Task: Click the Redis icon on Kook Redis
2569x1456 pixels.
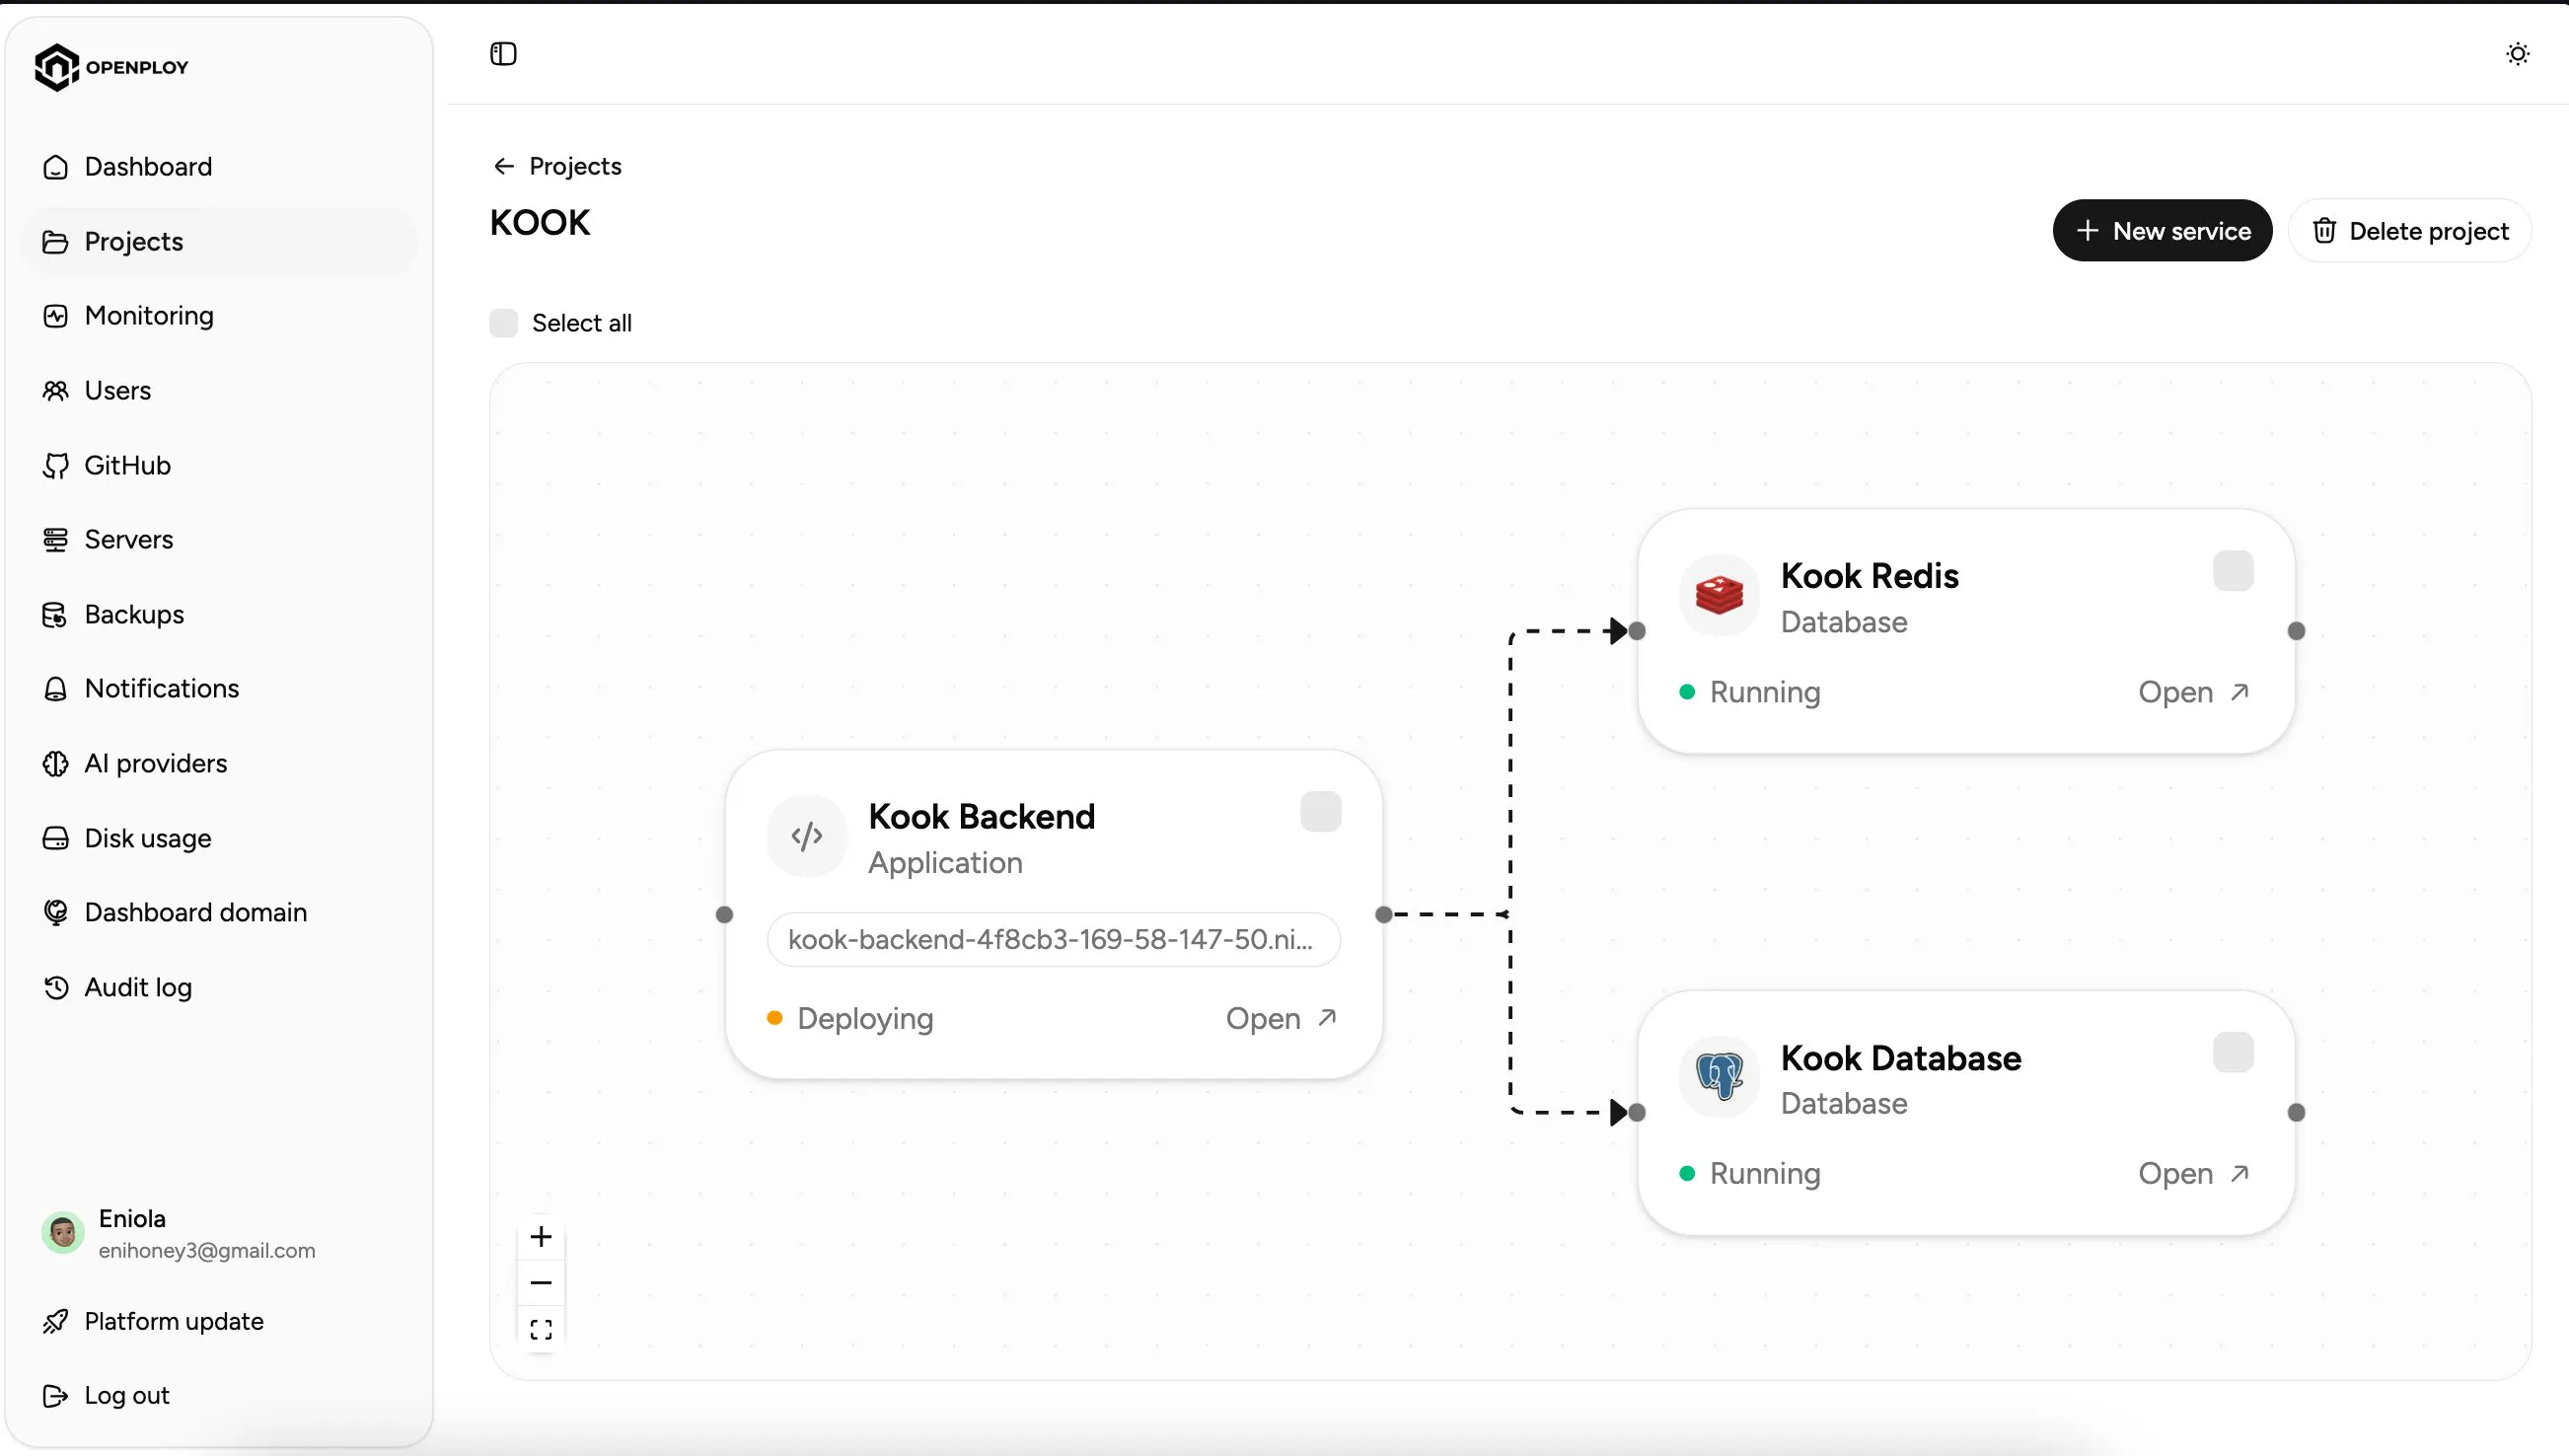Action: 1719,595
